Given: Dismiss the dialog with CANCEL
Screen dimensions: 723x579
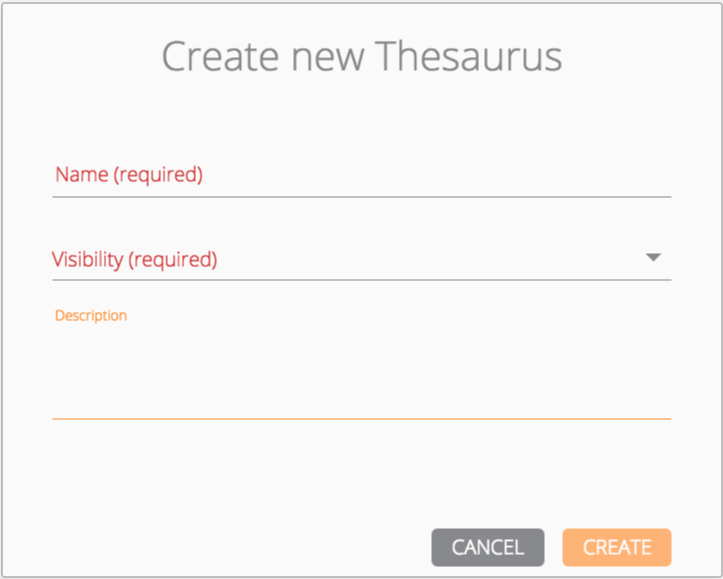Looking at the screenshot, I should point(488,547).
